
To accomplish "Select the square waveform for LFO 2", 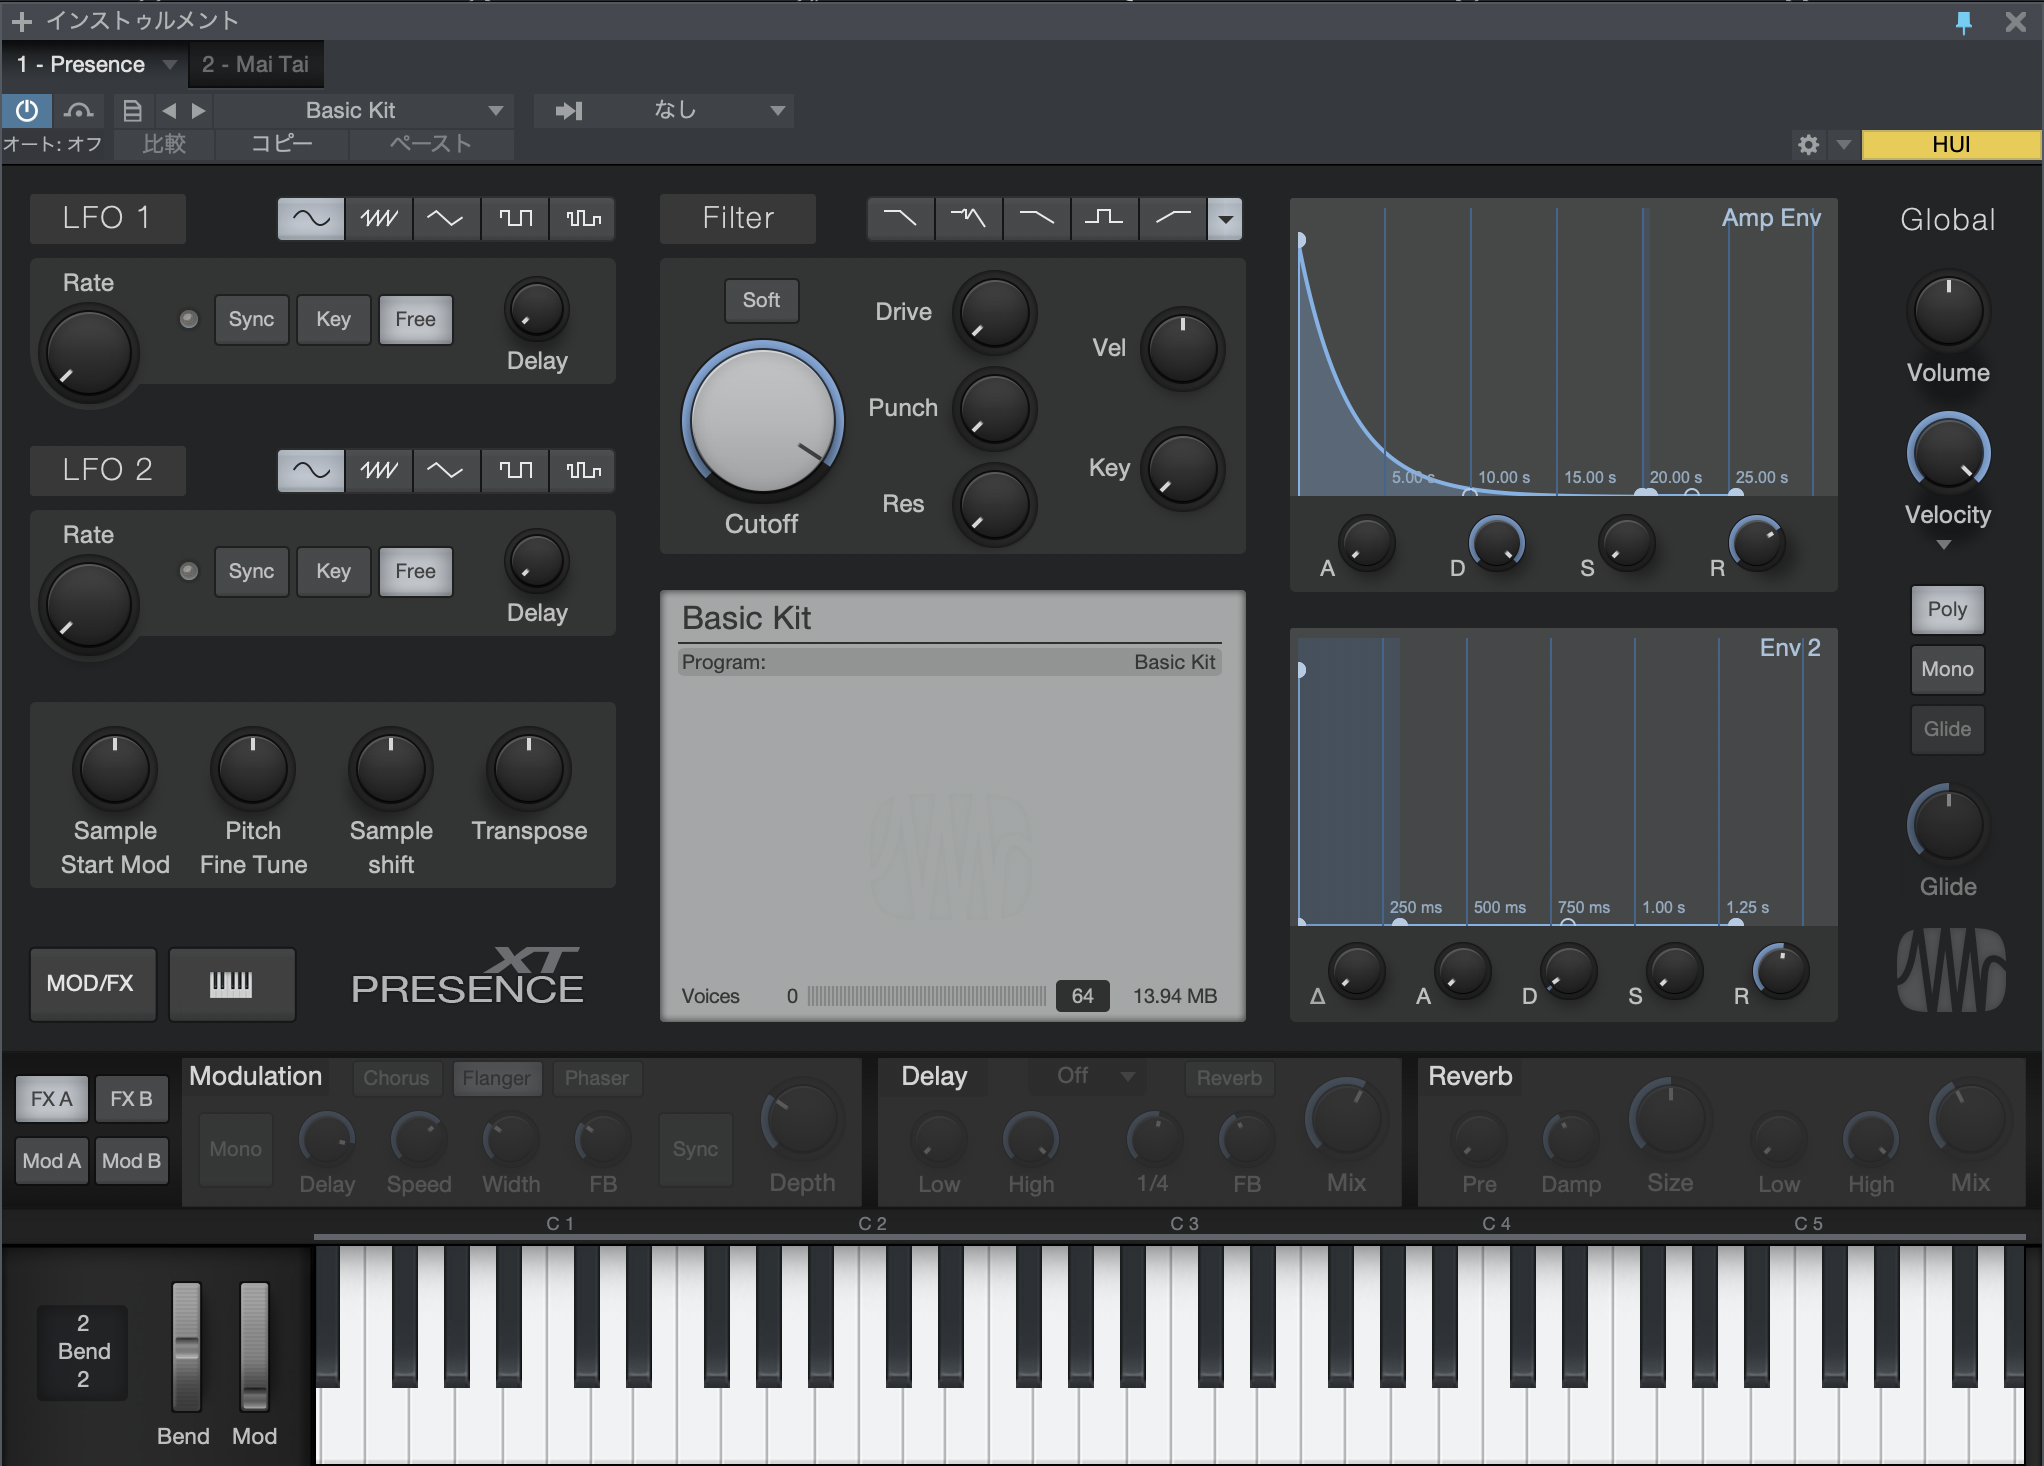I will coord(516,470).
